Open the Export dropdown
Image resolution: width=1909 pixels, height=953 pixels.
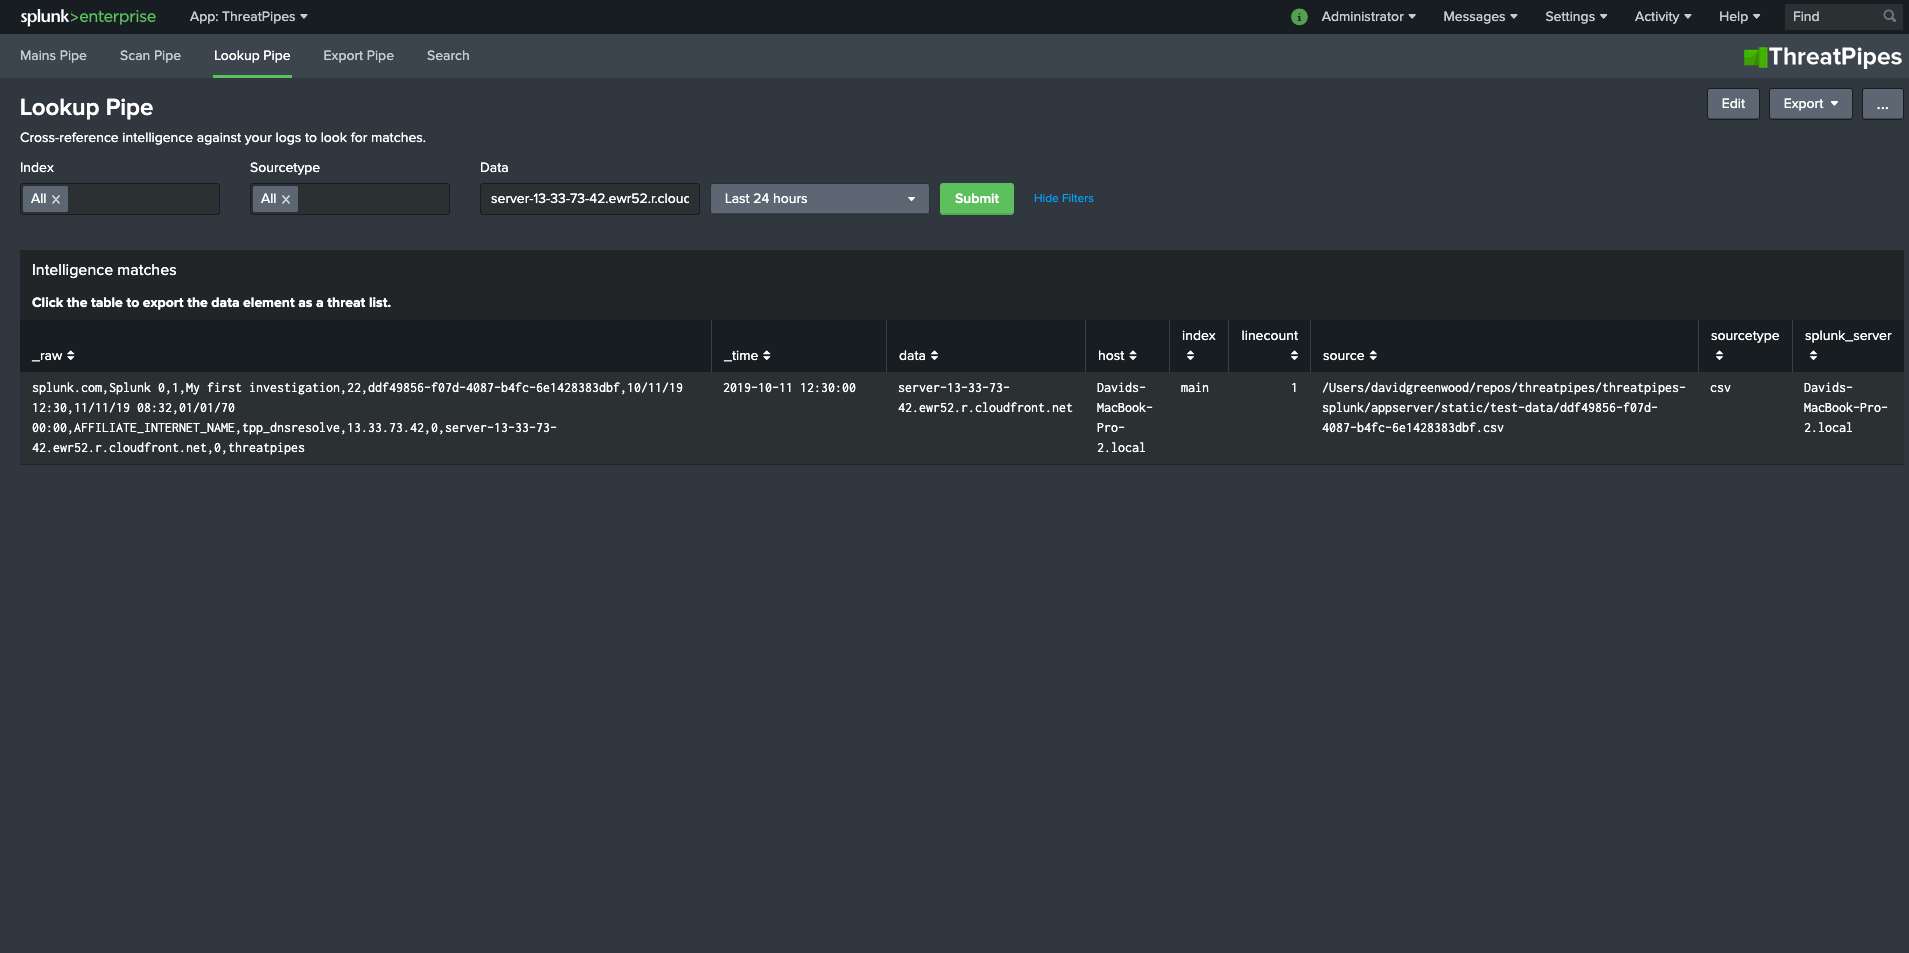[x=1809, y=103]
